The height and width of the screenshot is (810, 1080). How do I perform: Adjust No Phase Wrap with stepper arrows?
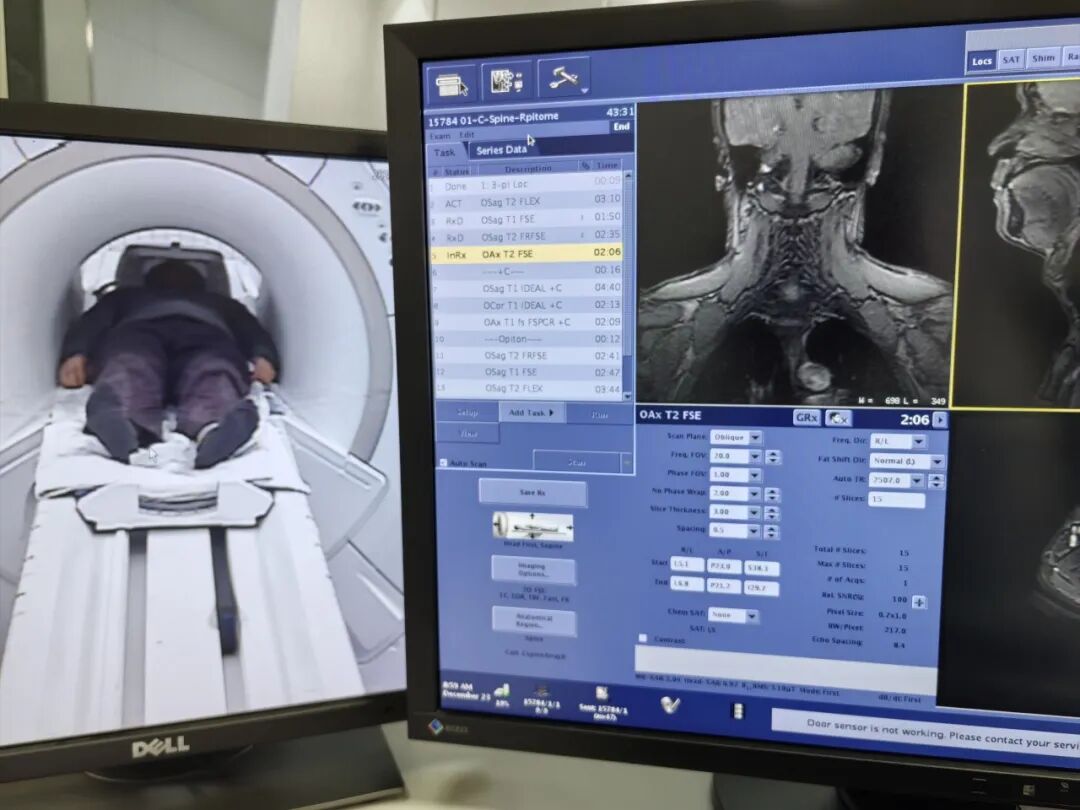771,495
